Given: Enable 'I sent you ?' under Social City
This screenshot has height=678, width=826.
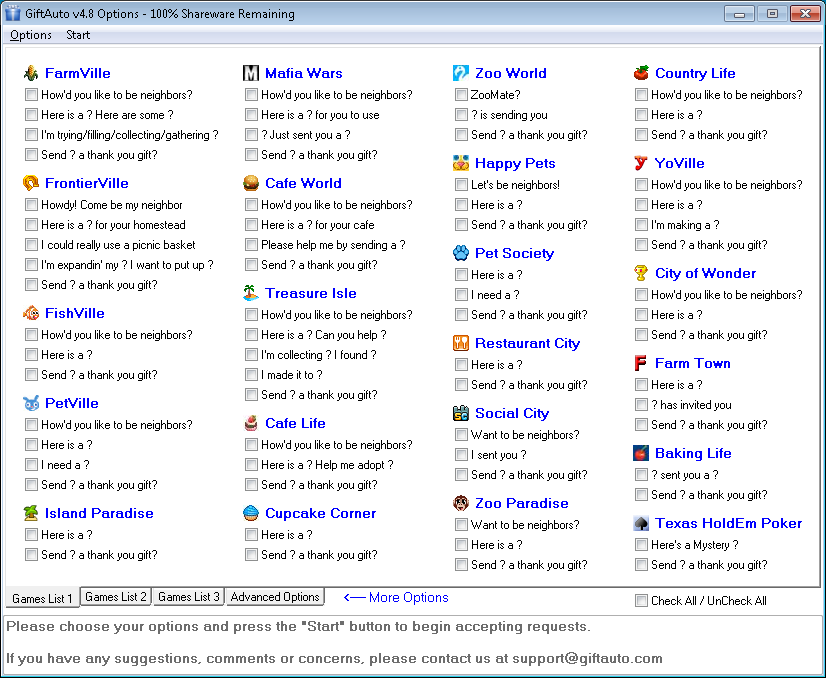Looking at the screenshot, I should pos(461,455).
